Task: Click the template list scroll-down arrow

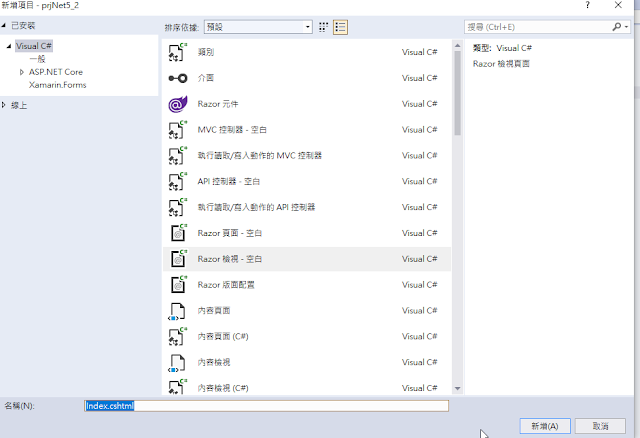Action: (x=458, y=389)
